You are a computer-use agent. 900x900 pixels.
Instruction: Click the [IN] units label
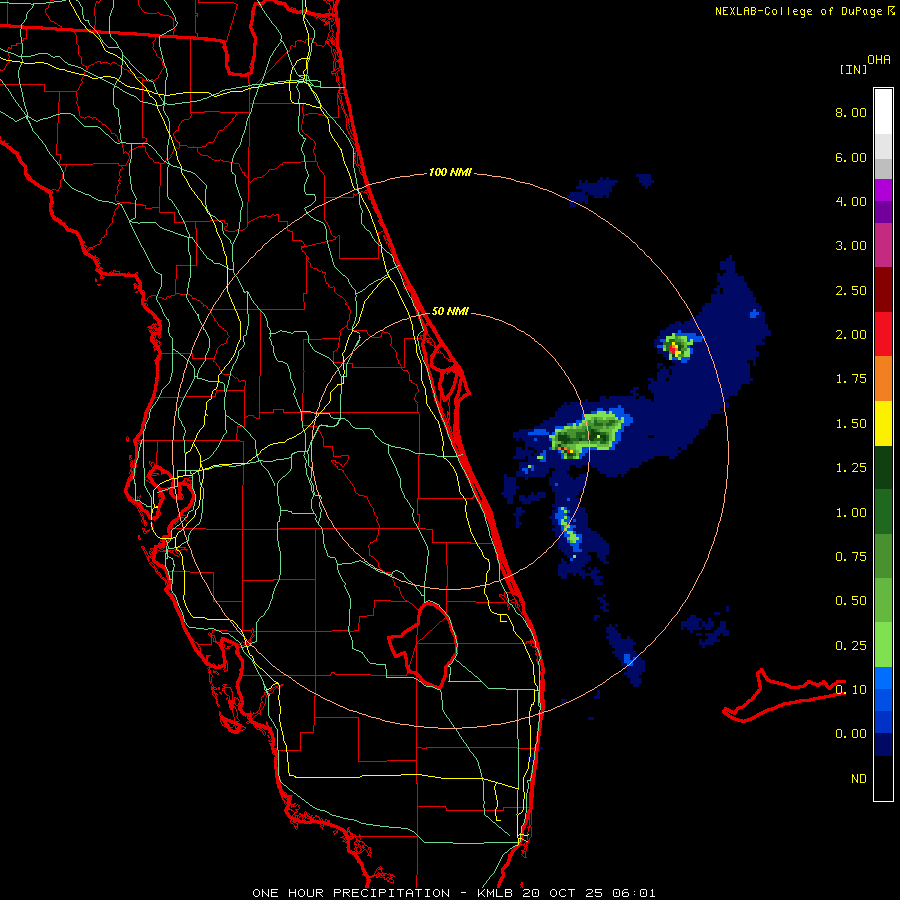(854, 69)
